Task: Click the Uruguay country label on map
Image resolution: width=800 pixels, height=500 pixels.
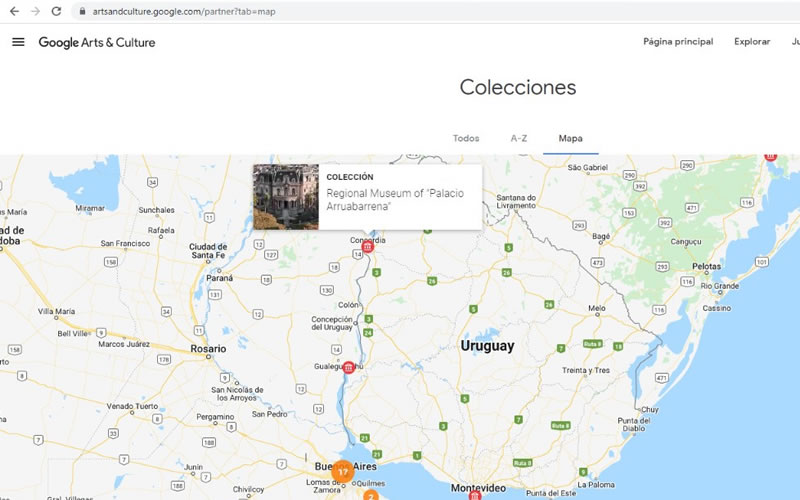Action: (487, 346)
